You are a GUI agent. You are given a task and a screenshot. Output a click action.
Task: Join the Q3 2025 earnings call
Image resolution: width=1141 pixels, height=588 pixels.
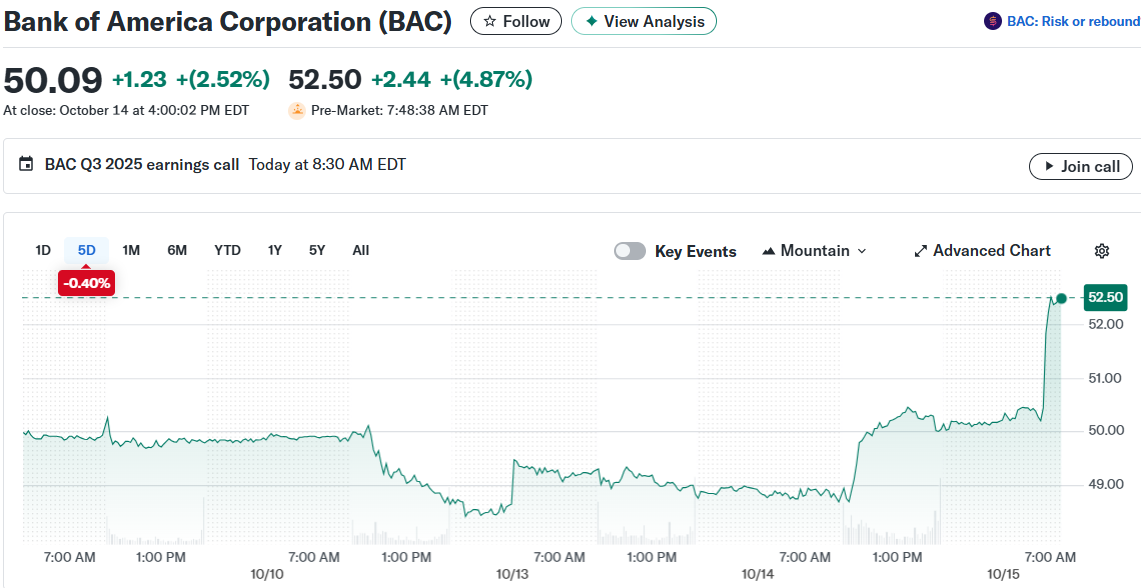[1081, 166]
